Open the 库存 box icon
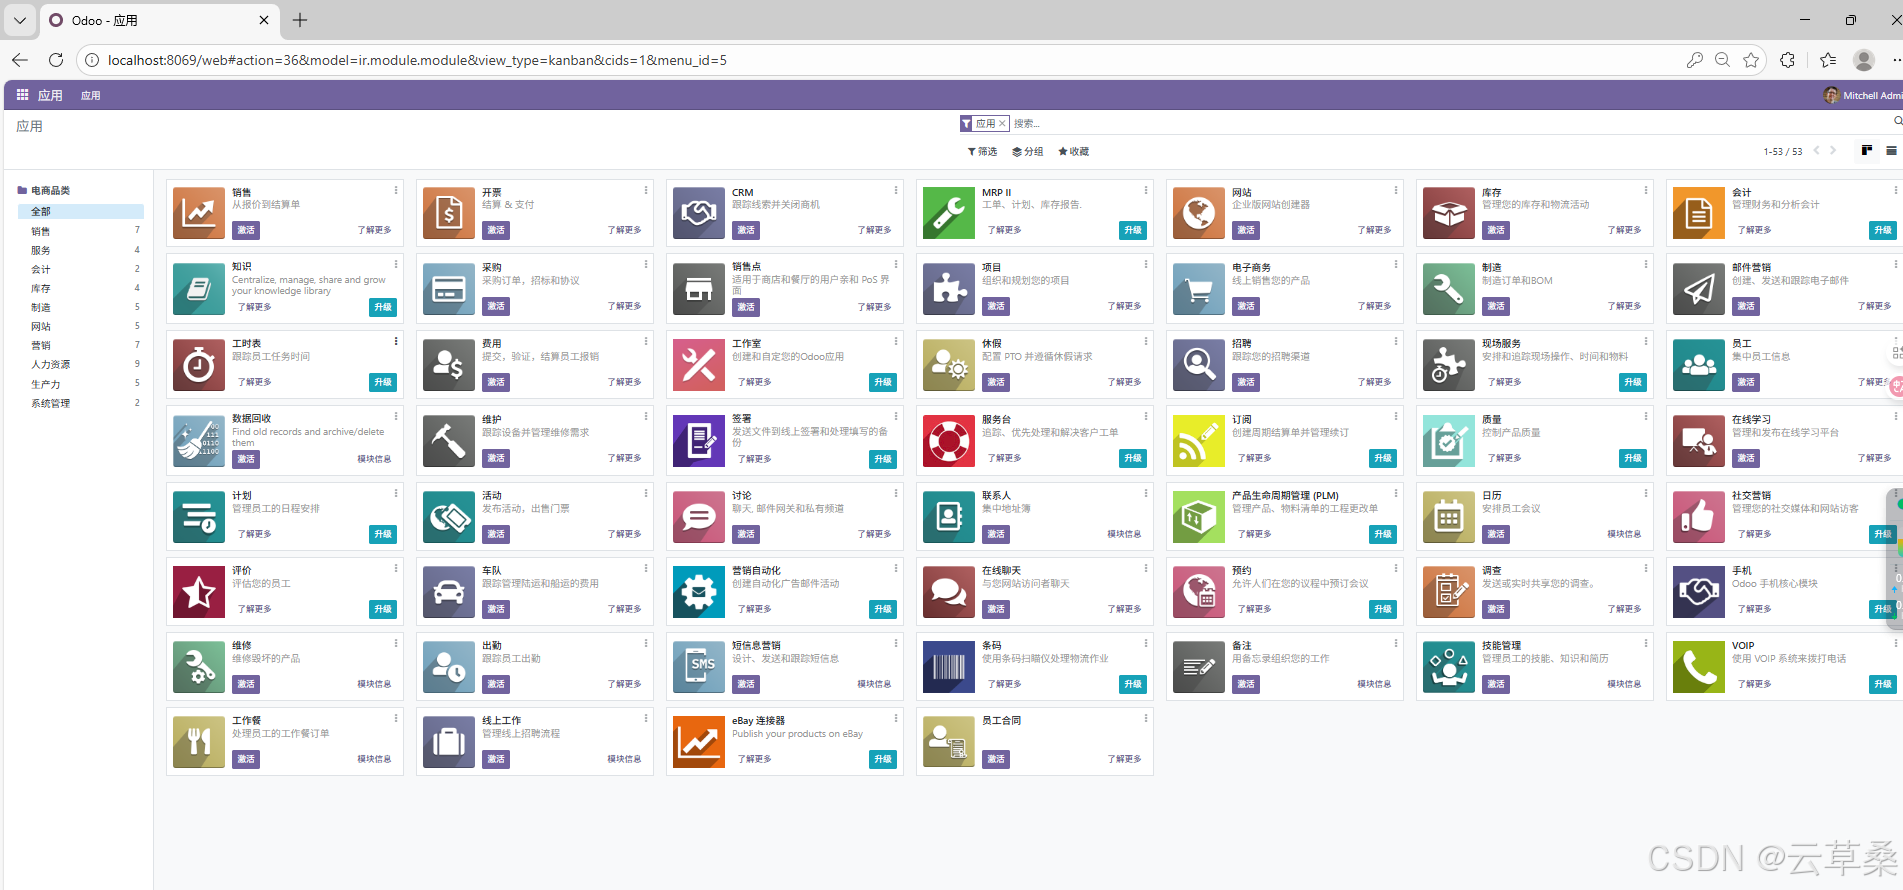The width and height of the screenshot is (1903, 890). pos(1448,213)
